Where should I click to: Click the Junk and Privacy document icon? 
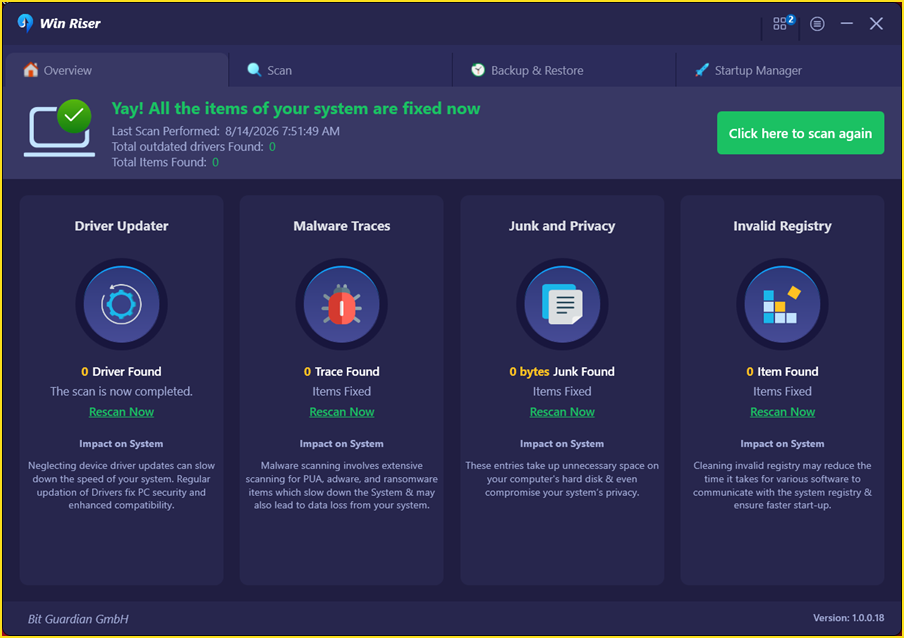pyautogui.click(x=562, y=304)
